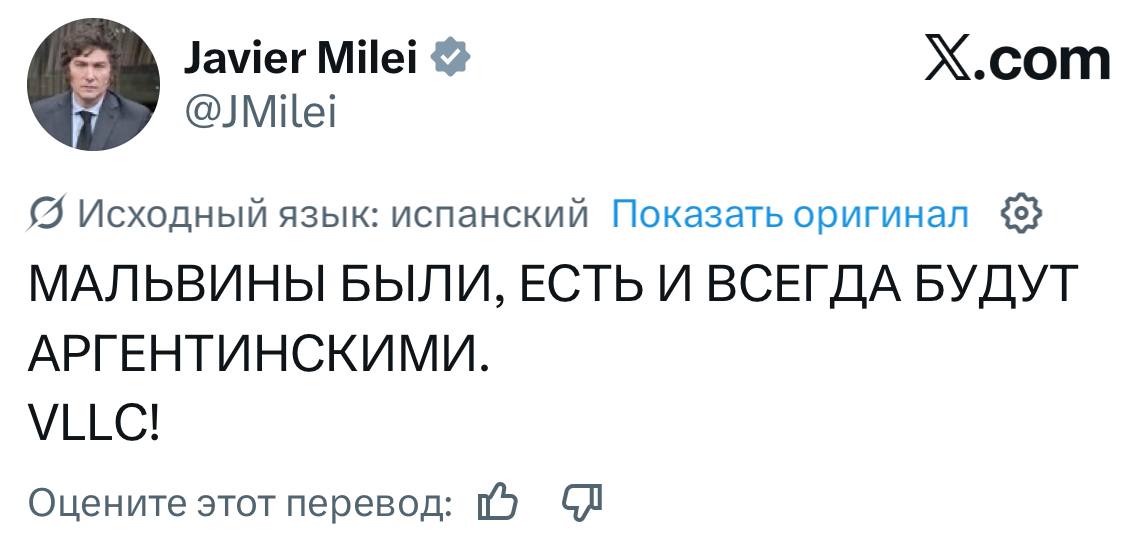Open translation settings gear icon
1121x543 pixels.
(x=1021, y=214)
